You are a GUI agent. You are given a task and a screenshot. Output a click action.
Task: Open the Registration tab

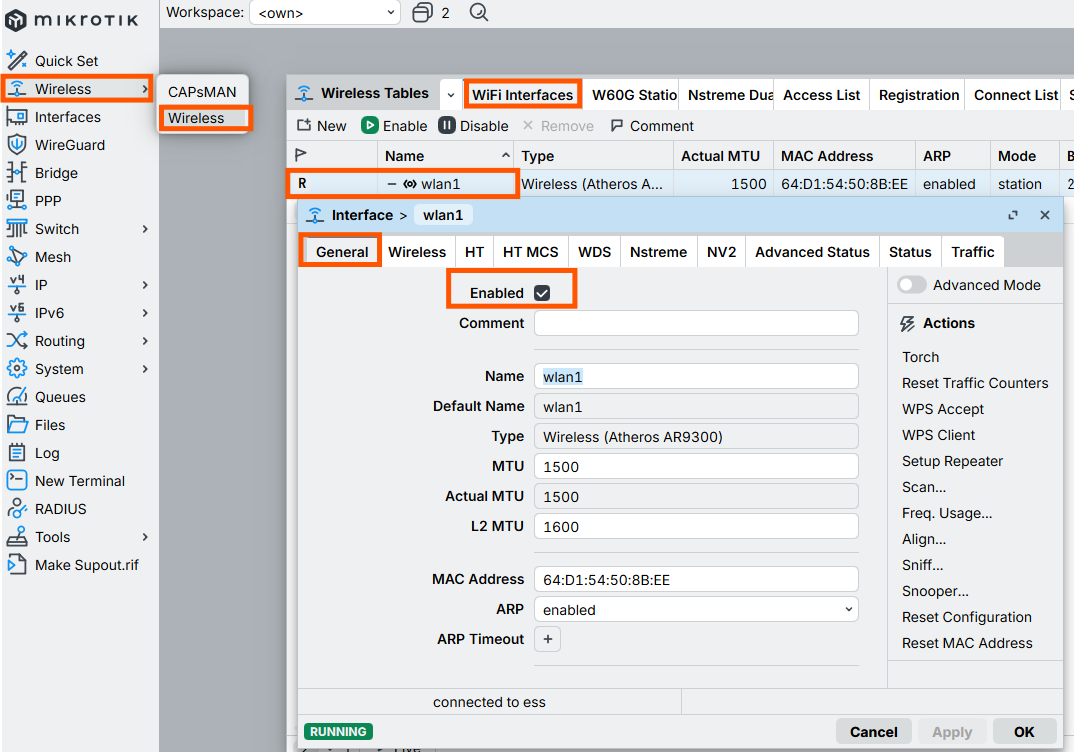coord(919,95)
